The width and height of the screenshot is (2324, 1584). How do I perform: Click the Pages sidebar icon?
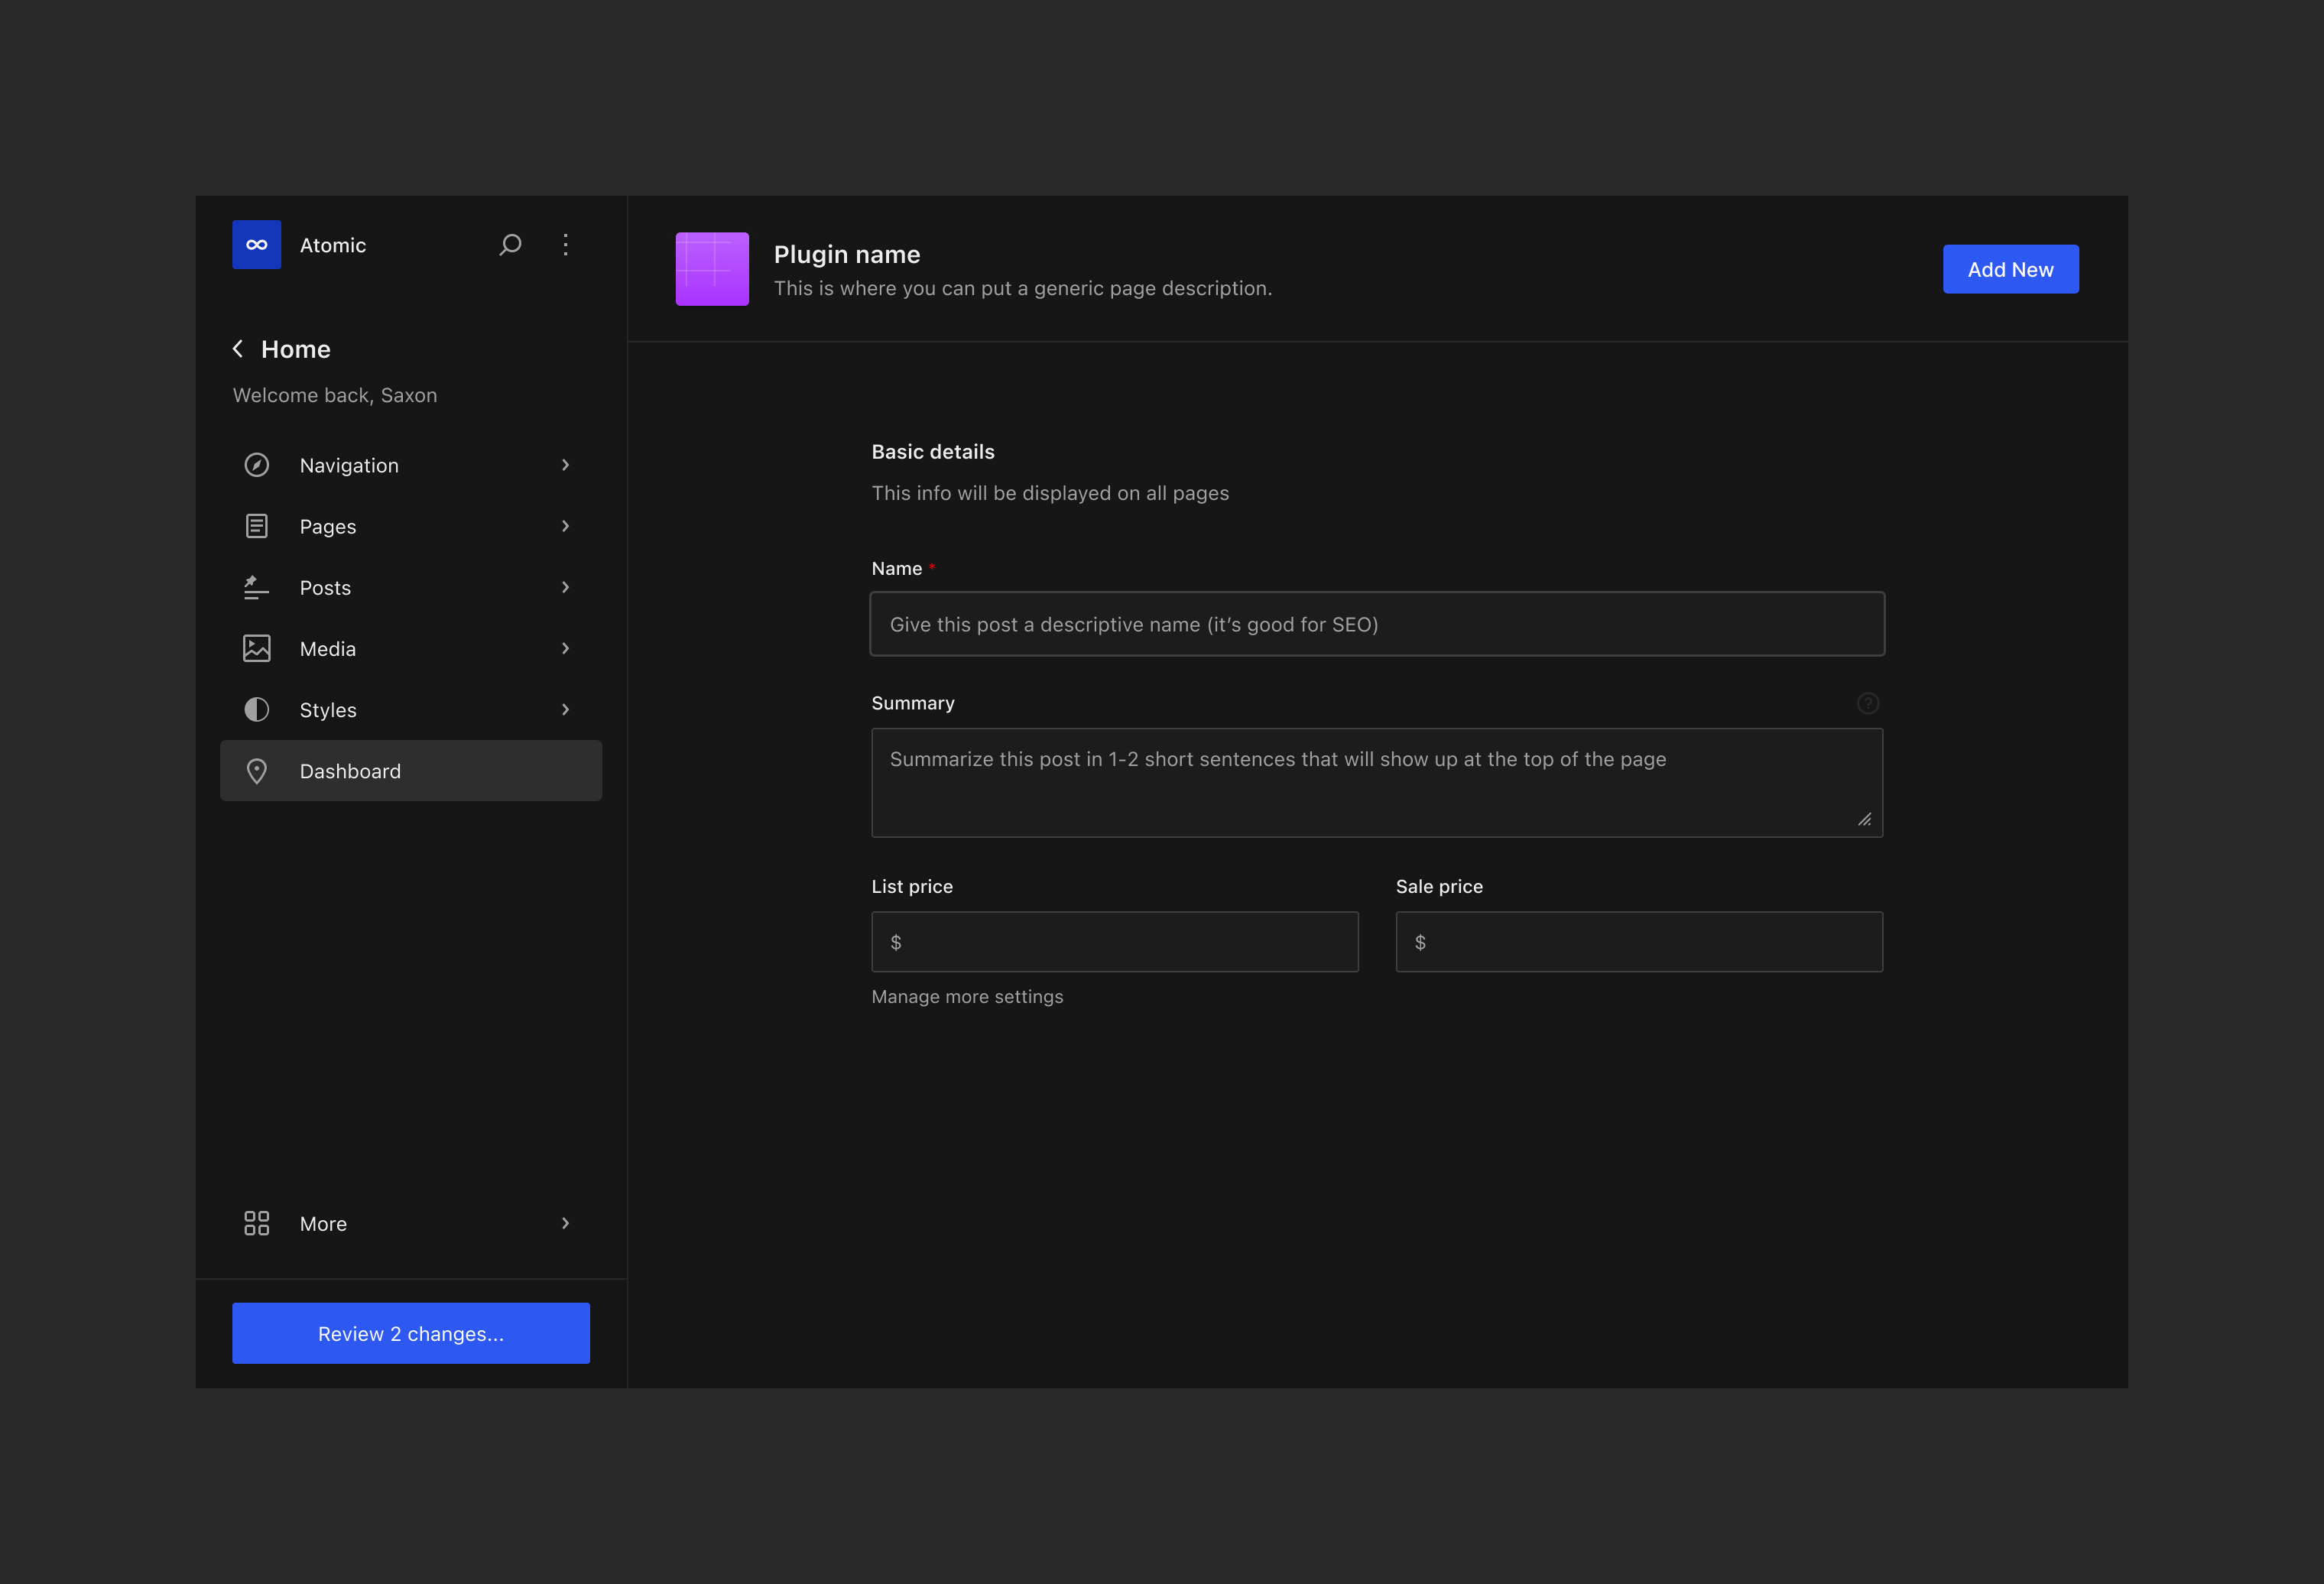(x=256, y=524)
